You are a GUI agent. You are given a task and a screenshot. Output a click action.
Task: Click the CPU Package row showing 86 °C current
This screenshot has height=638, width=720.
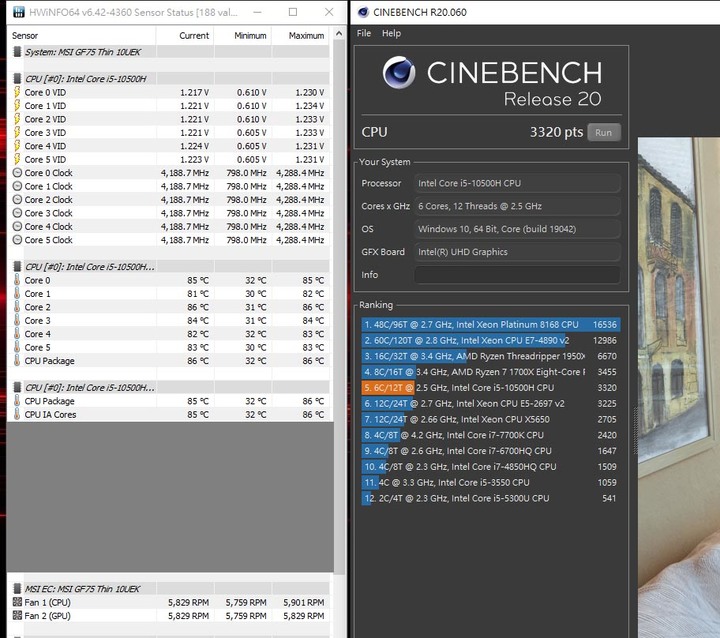coord(169,361)
